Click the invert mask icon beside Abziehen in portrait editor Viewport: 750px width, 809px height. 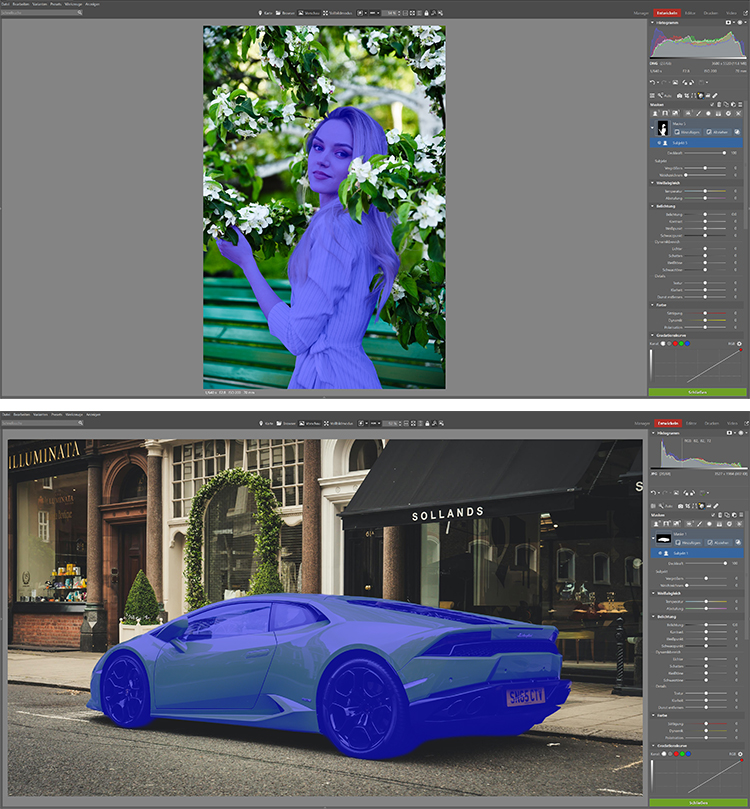pos(739,131)
